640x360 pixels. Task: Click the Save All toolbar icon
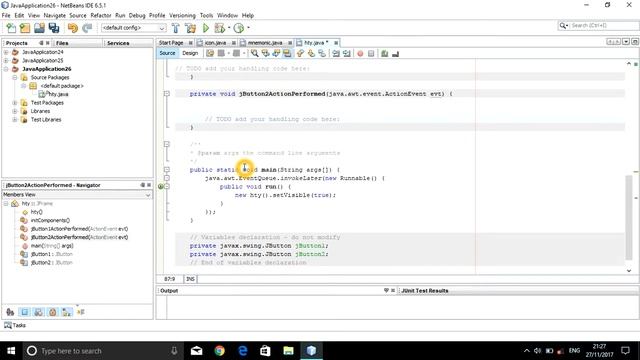pos(54,28)
